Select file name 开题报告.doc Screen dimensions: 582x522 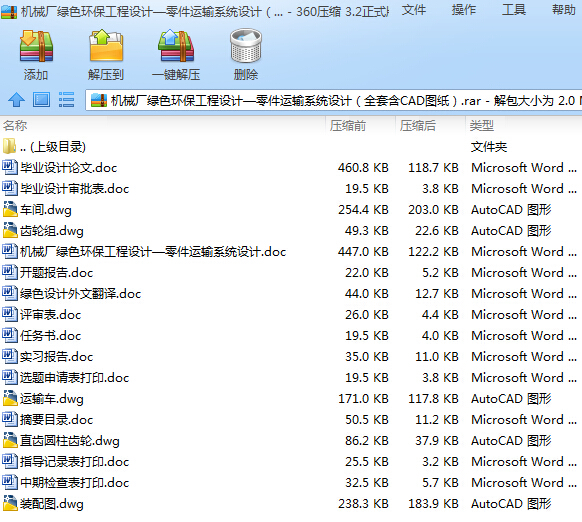pyautogui.click(x=56, y=273)
